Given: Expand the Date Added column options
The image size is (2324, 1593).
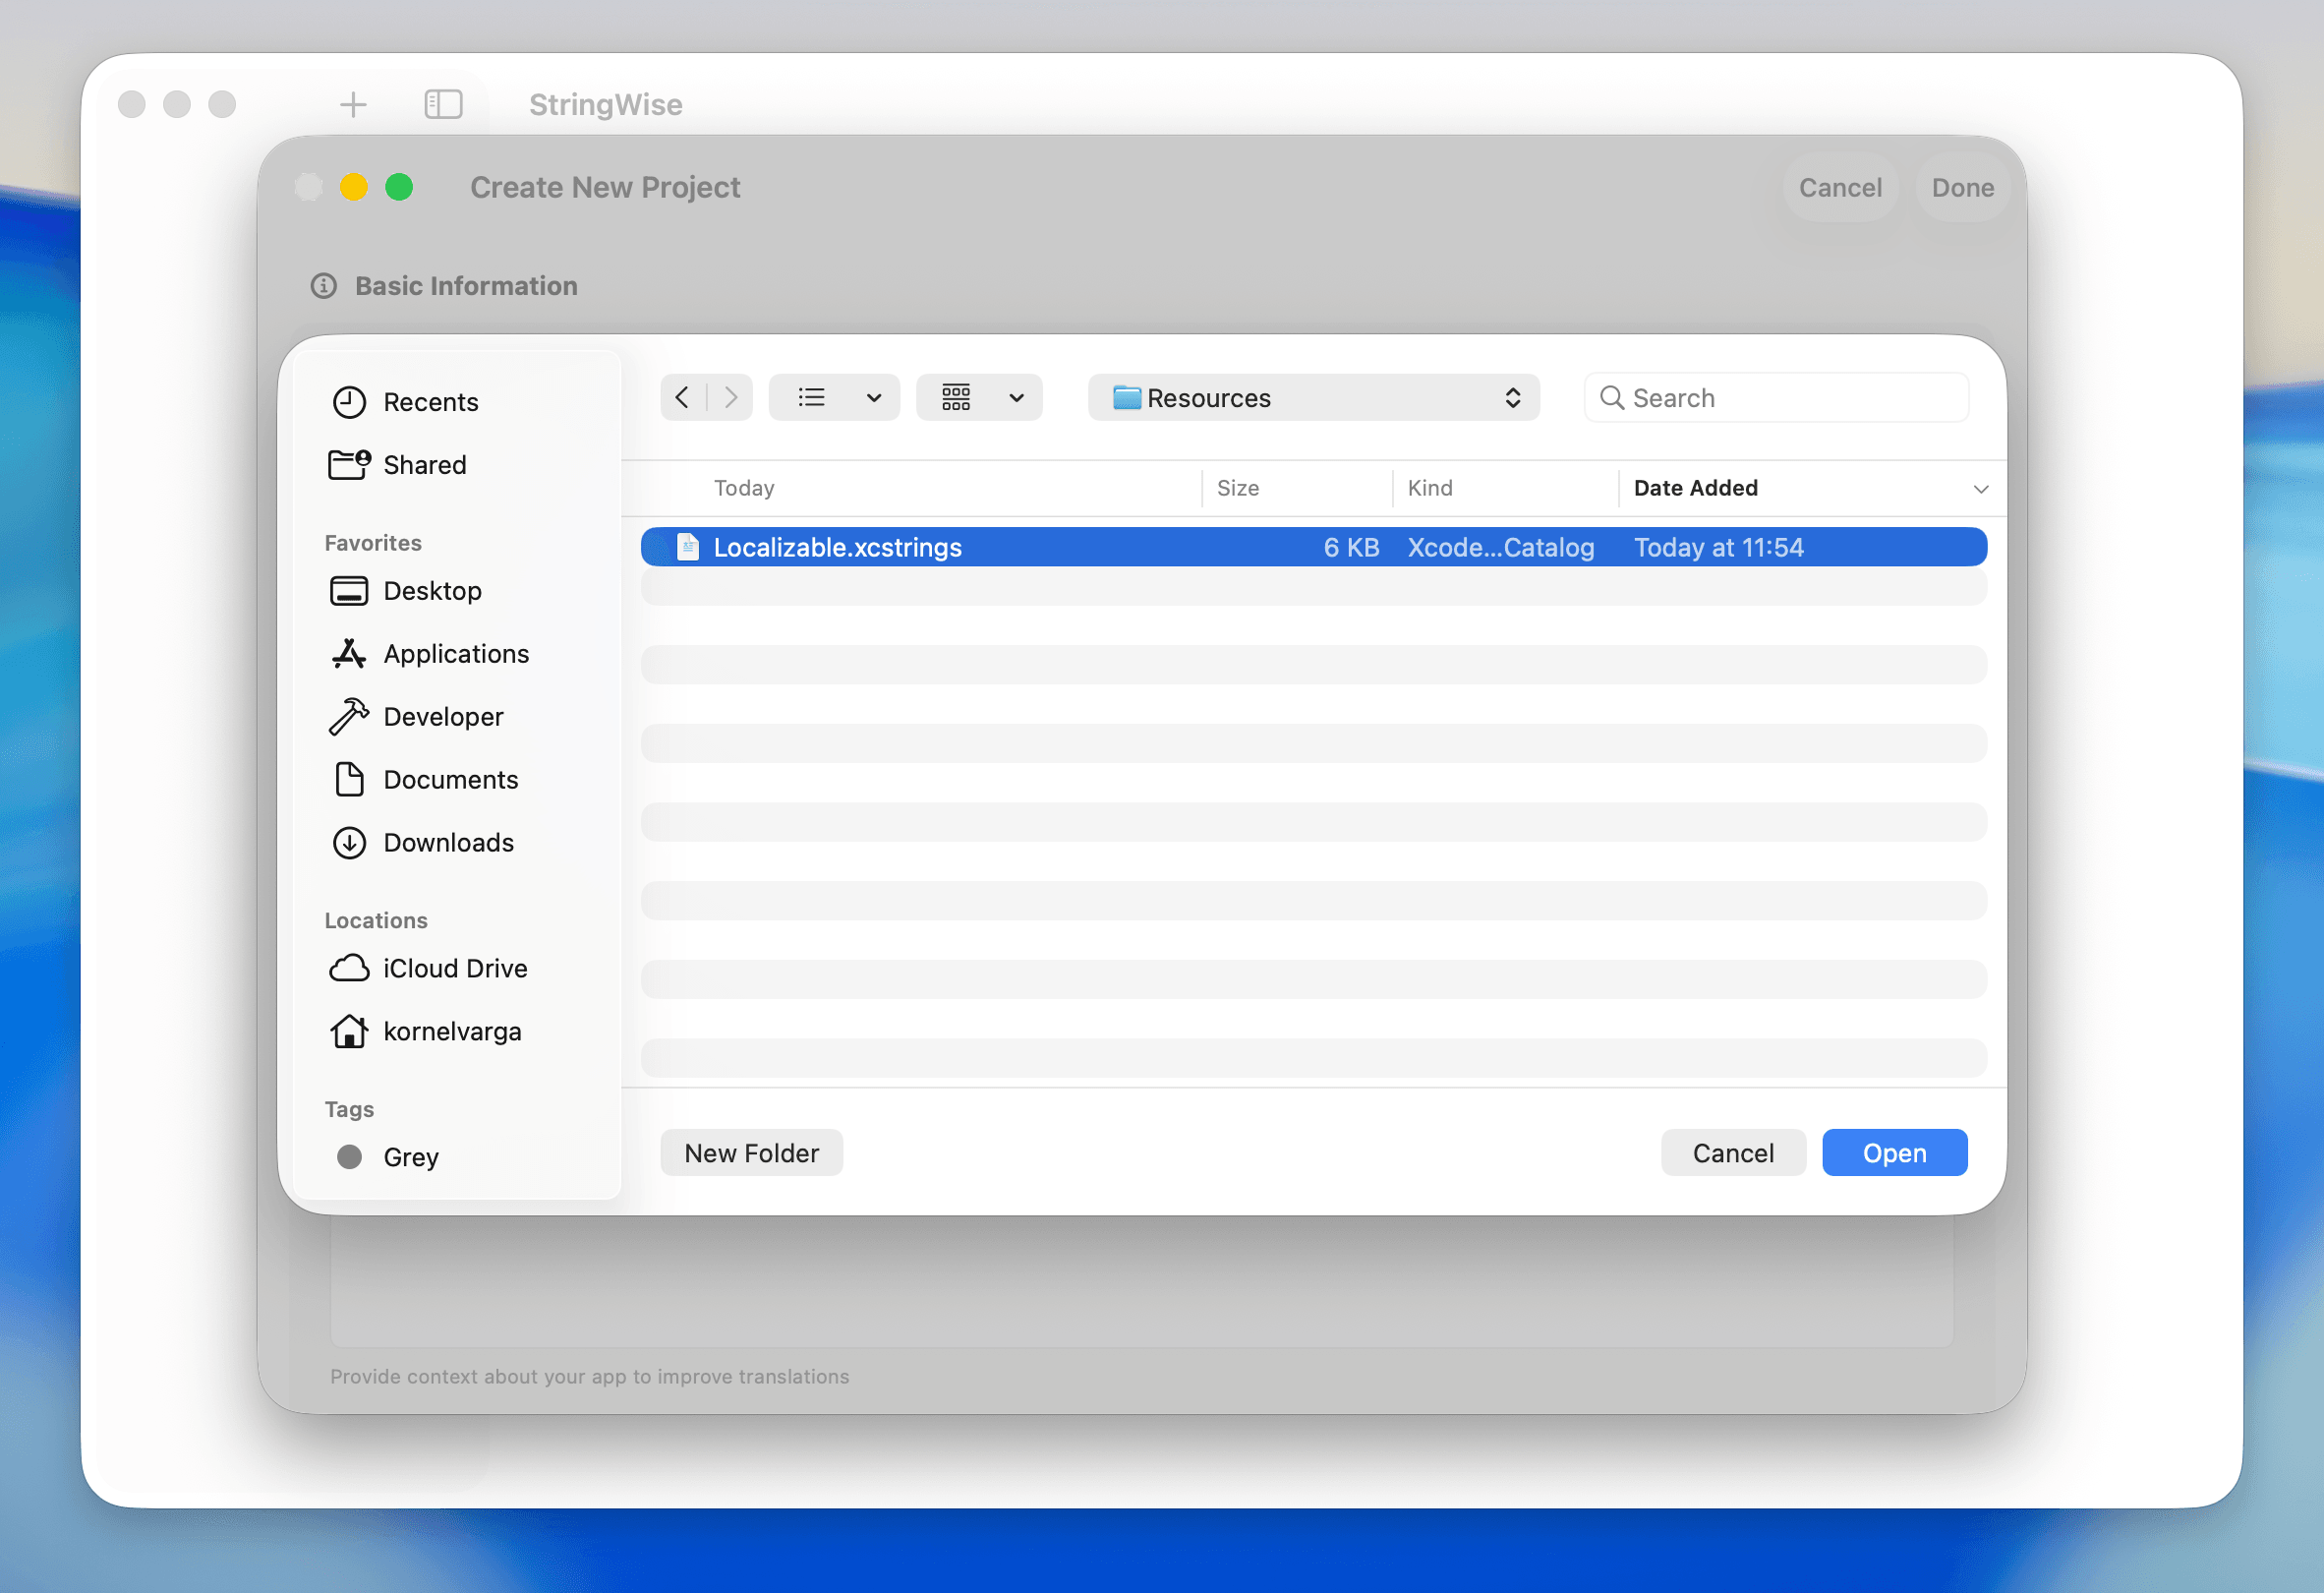Looking at the screenshot, I should (x=1982, y=489).
